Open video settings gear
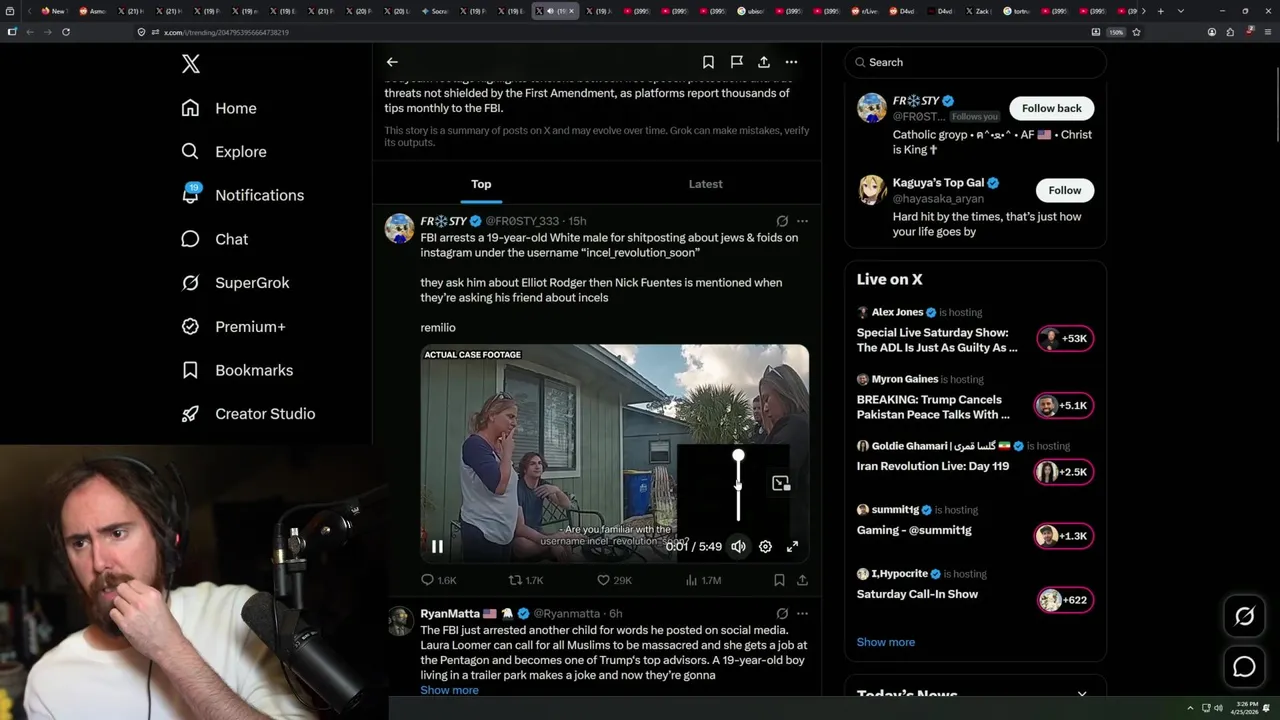This screenshot has height=720, width=1280. (765, 547)
